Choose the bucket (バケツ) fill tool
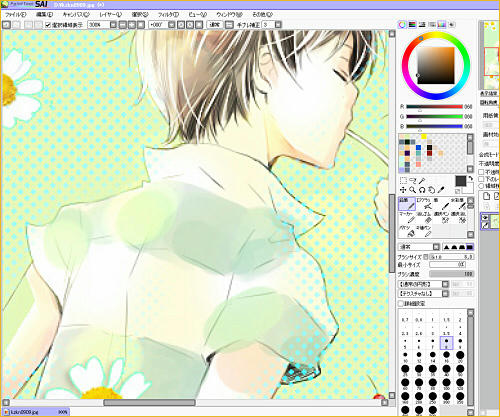This screenshot has height=417, width=500. tap(407, 231)
